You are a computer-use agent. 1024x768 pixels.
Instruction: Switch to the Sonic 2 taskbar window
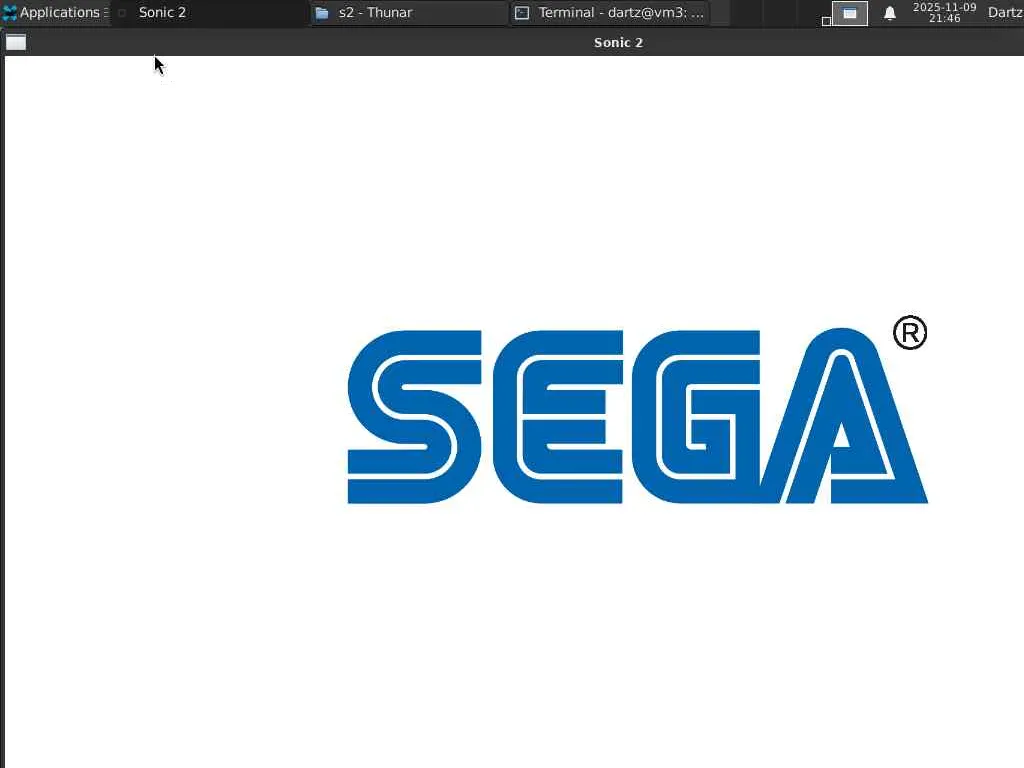tap(209, 12)
